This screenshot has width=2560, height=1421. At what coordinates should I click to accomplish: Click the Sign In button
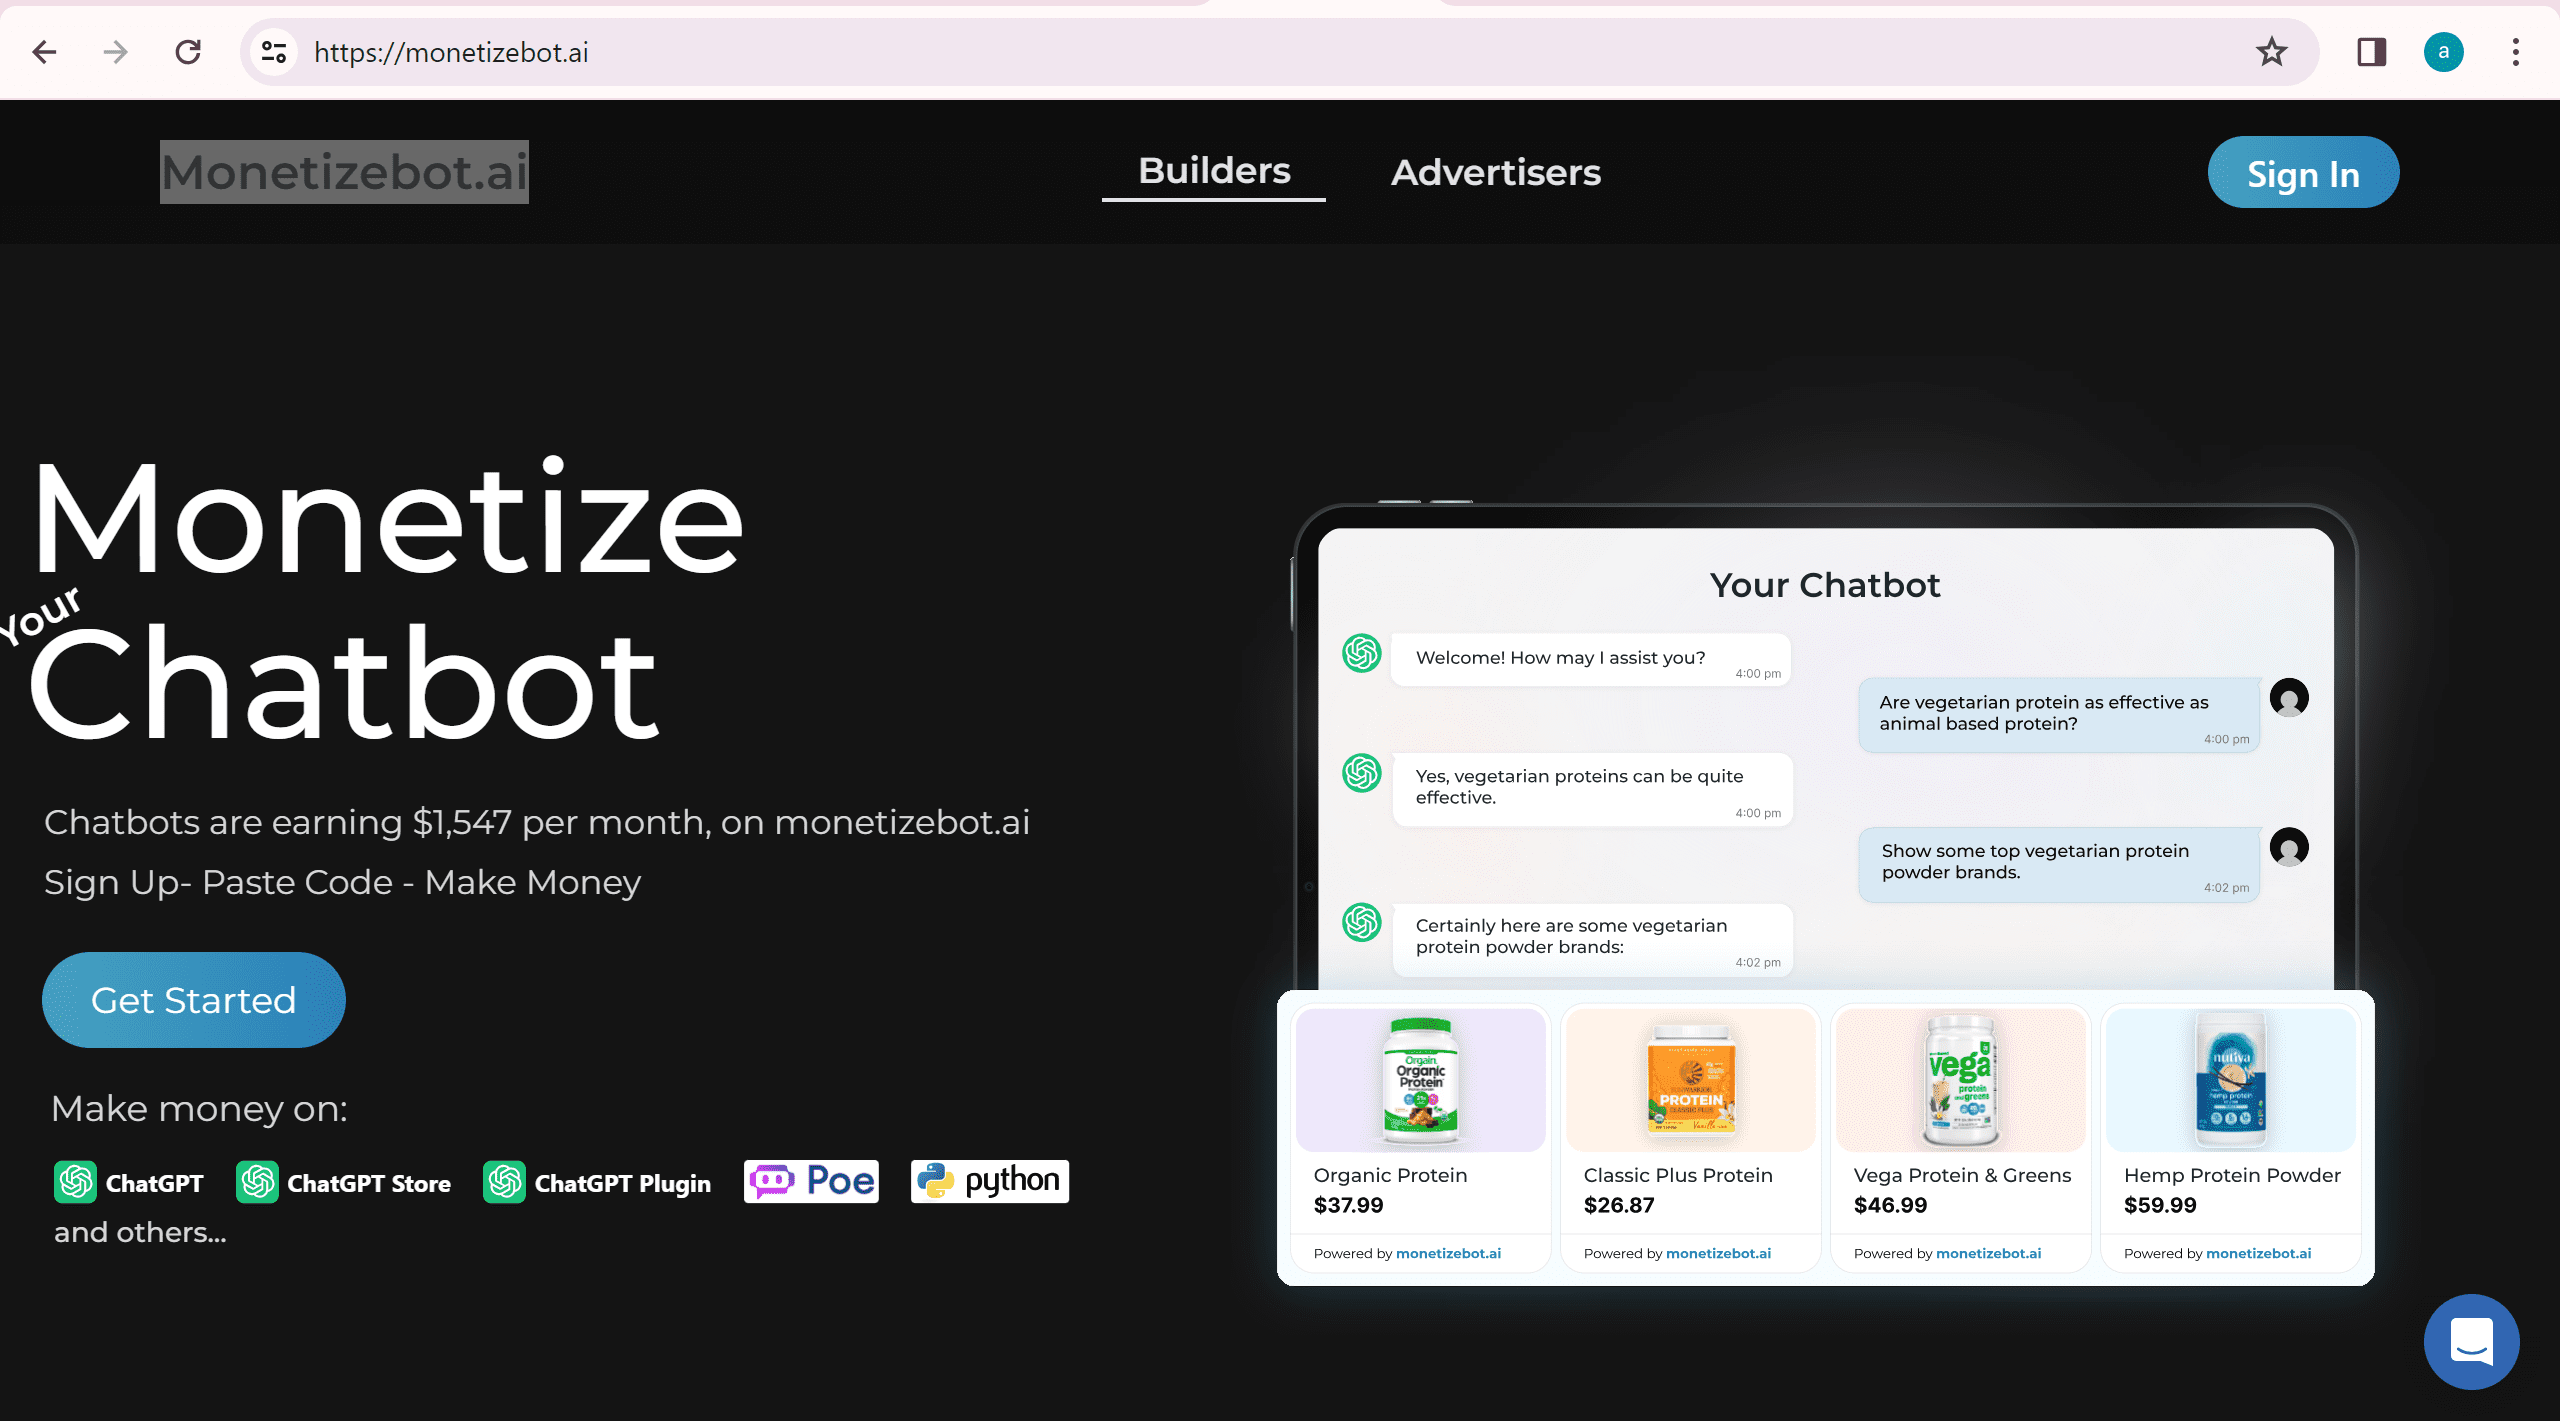pyautogui.click(x=2303, y=172)
